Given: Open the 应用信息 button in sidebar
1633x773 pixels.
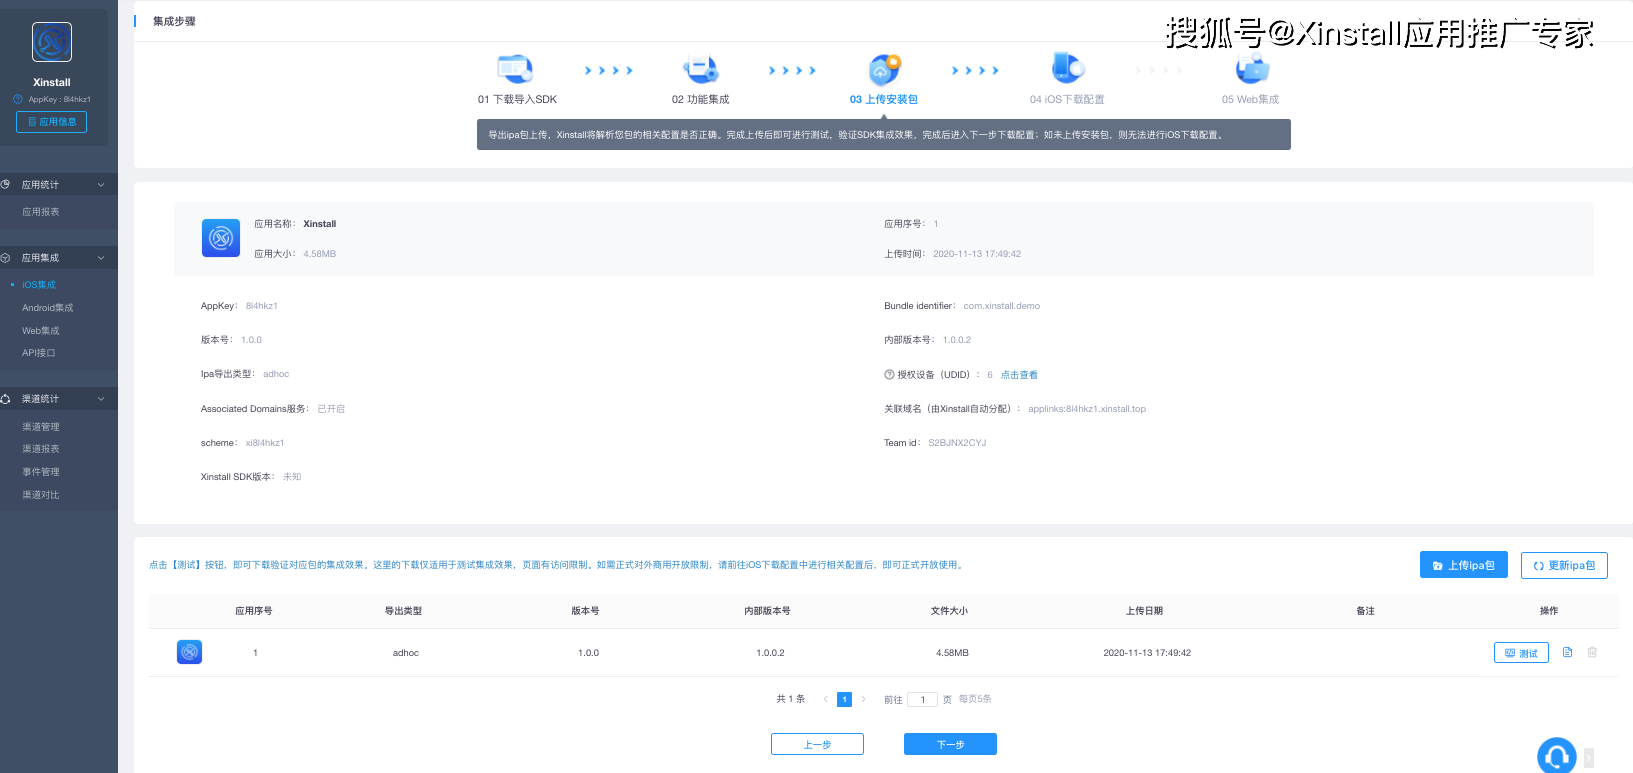Looking at the screenshot, I should pos(51,122).
